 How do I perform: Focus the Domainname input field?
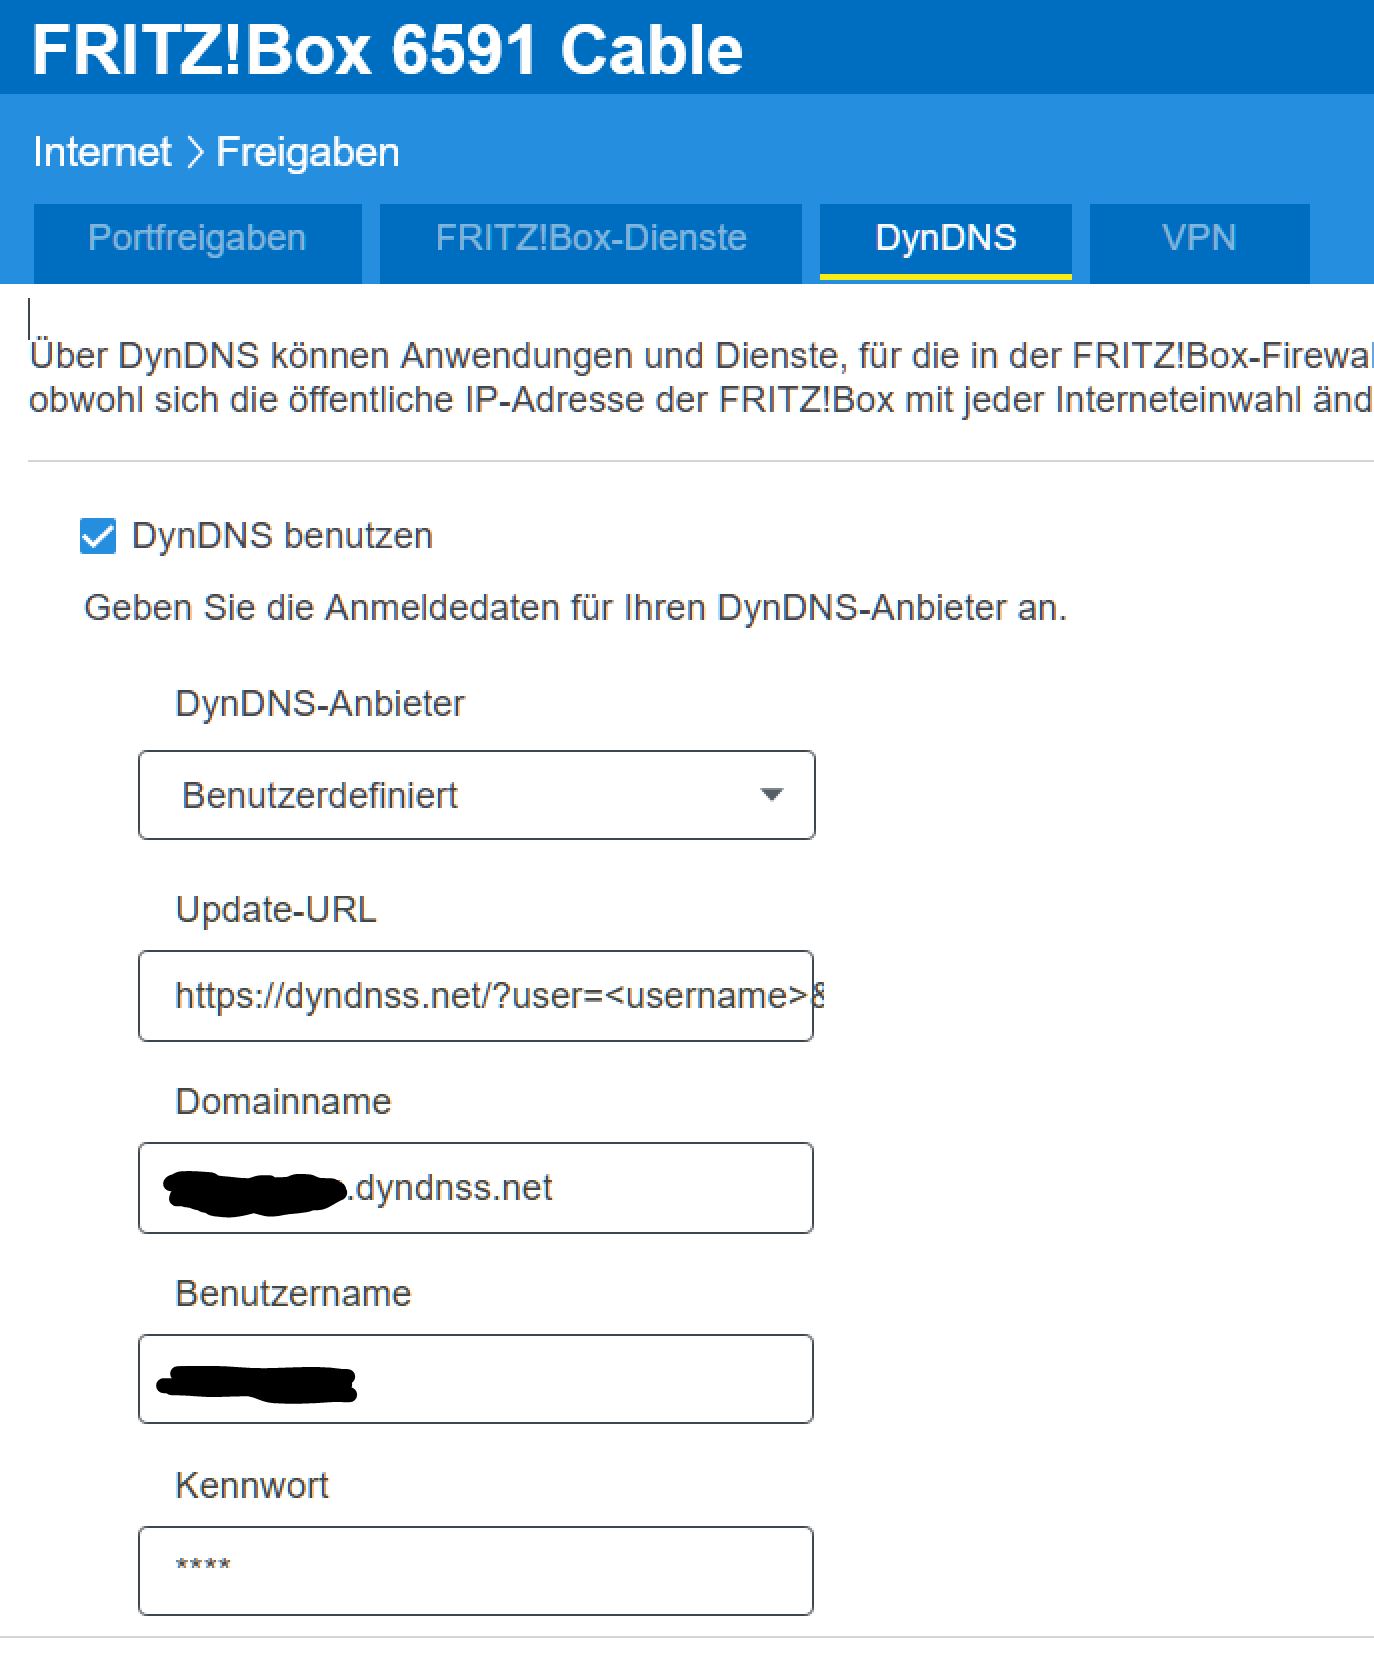[476, 1188]
